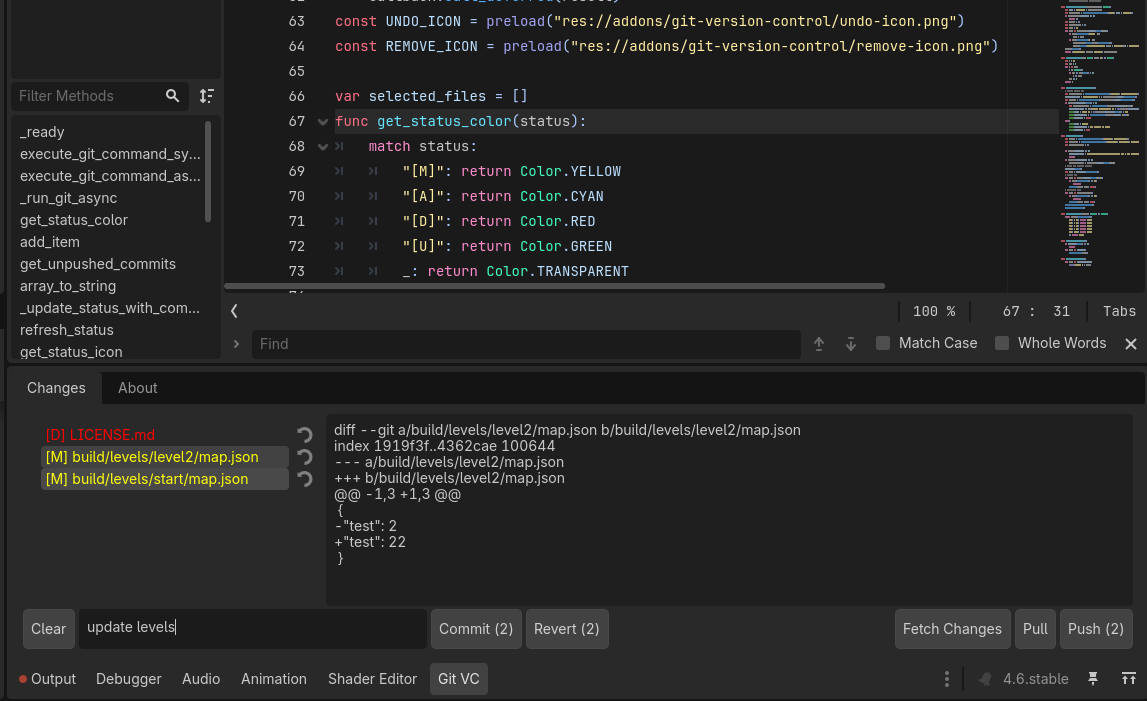
Task: Click the commit message field containing 'update levels'
Action: (x=252, y=628)
